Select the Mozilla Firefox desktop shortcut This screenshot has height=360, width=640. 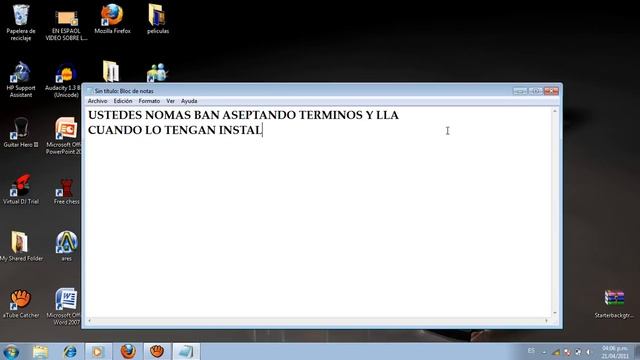112,19
